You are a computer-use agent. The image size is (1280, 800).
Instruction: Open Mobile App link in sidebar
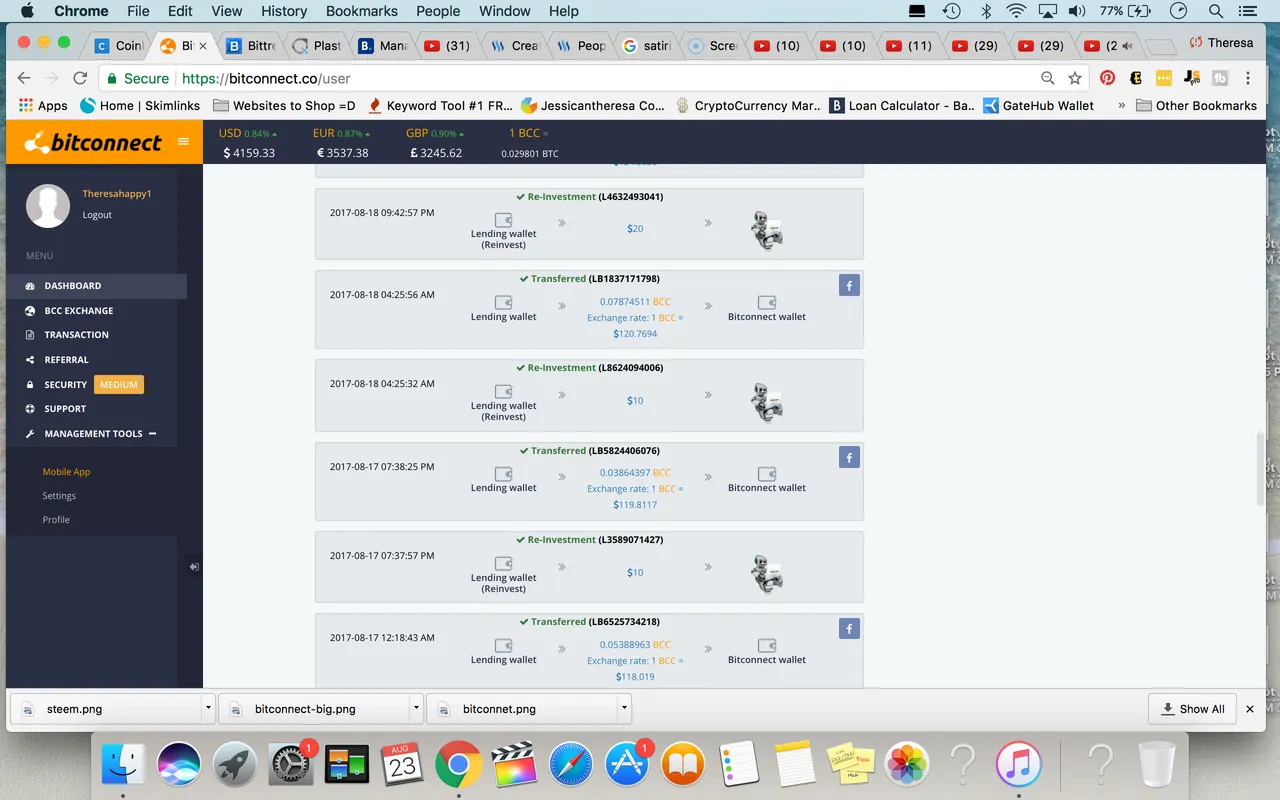(x=66, y=472)
